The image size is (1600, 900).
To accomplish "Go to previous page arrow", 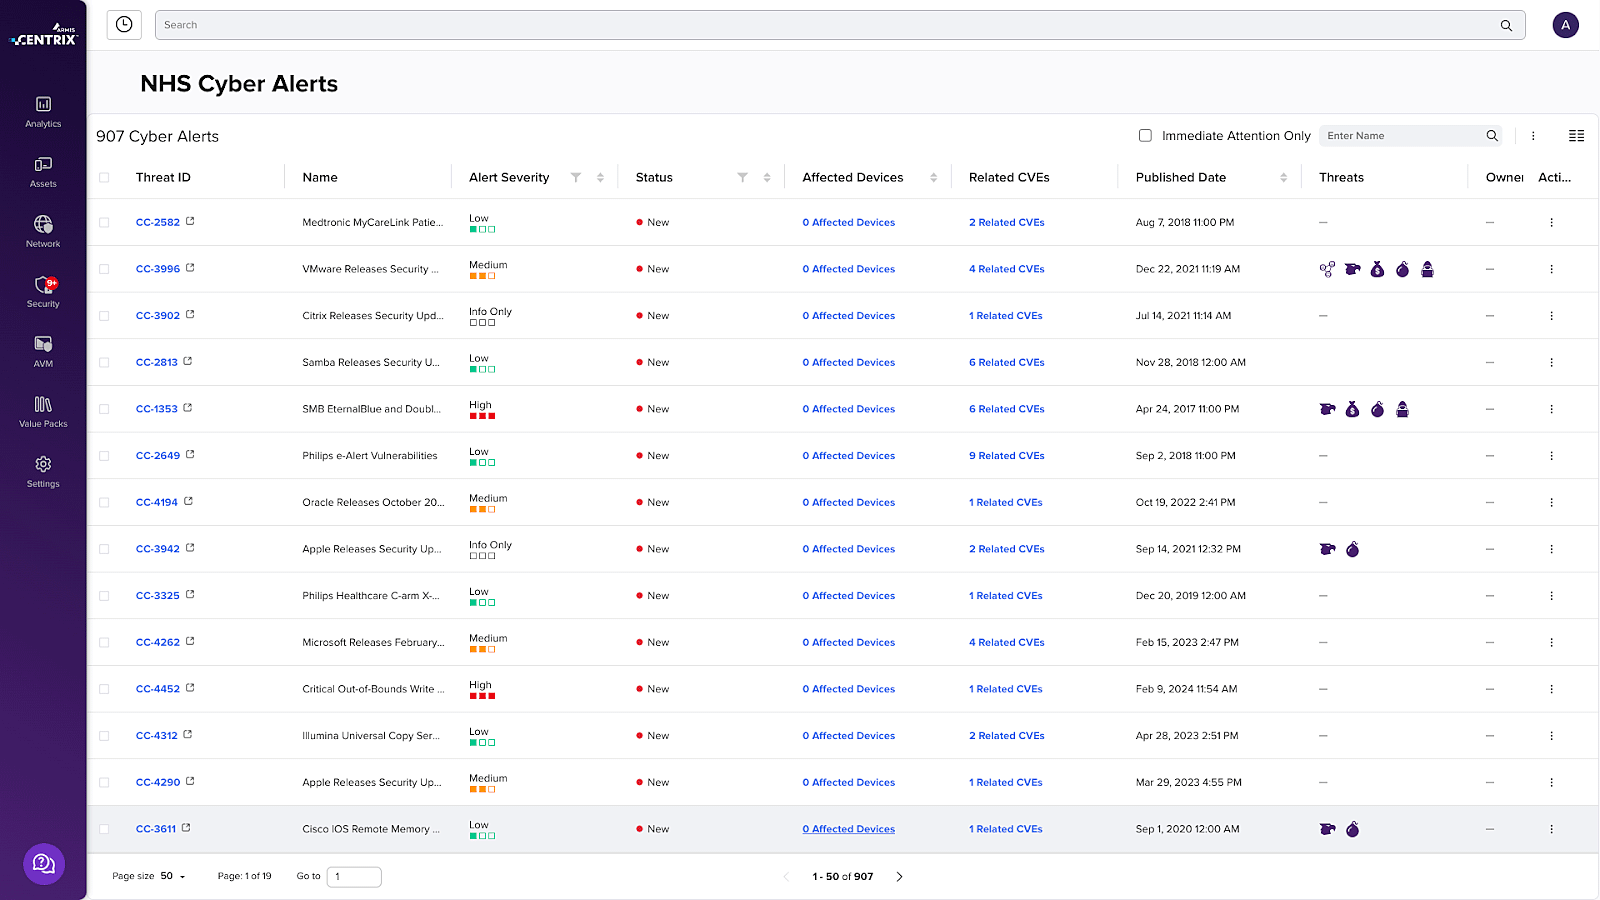I will [x=786, y=876].
